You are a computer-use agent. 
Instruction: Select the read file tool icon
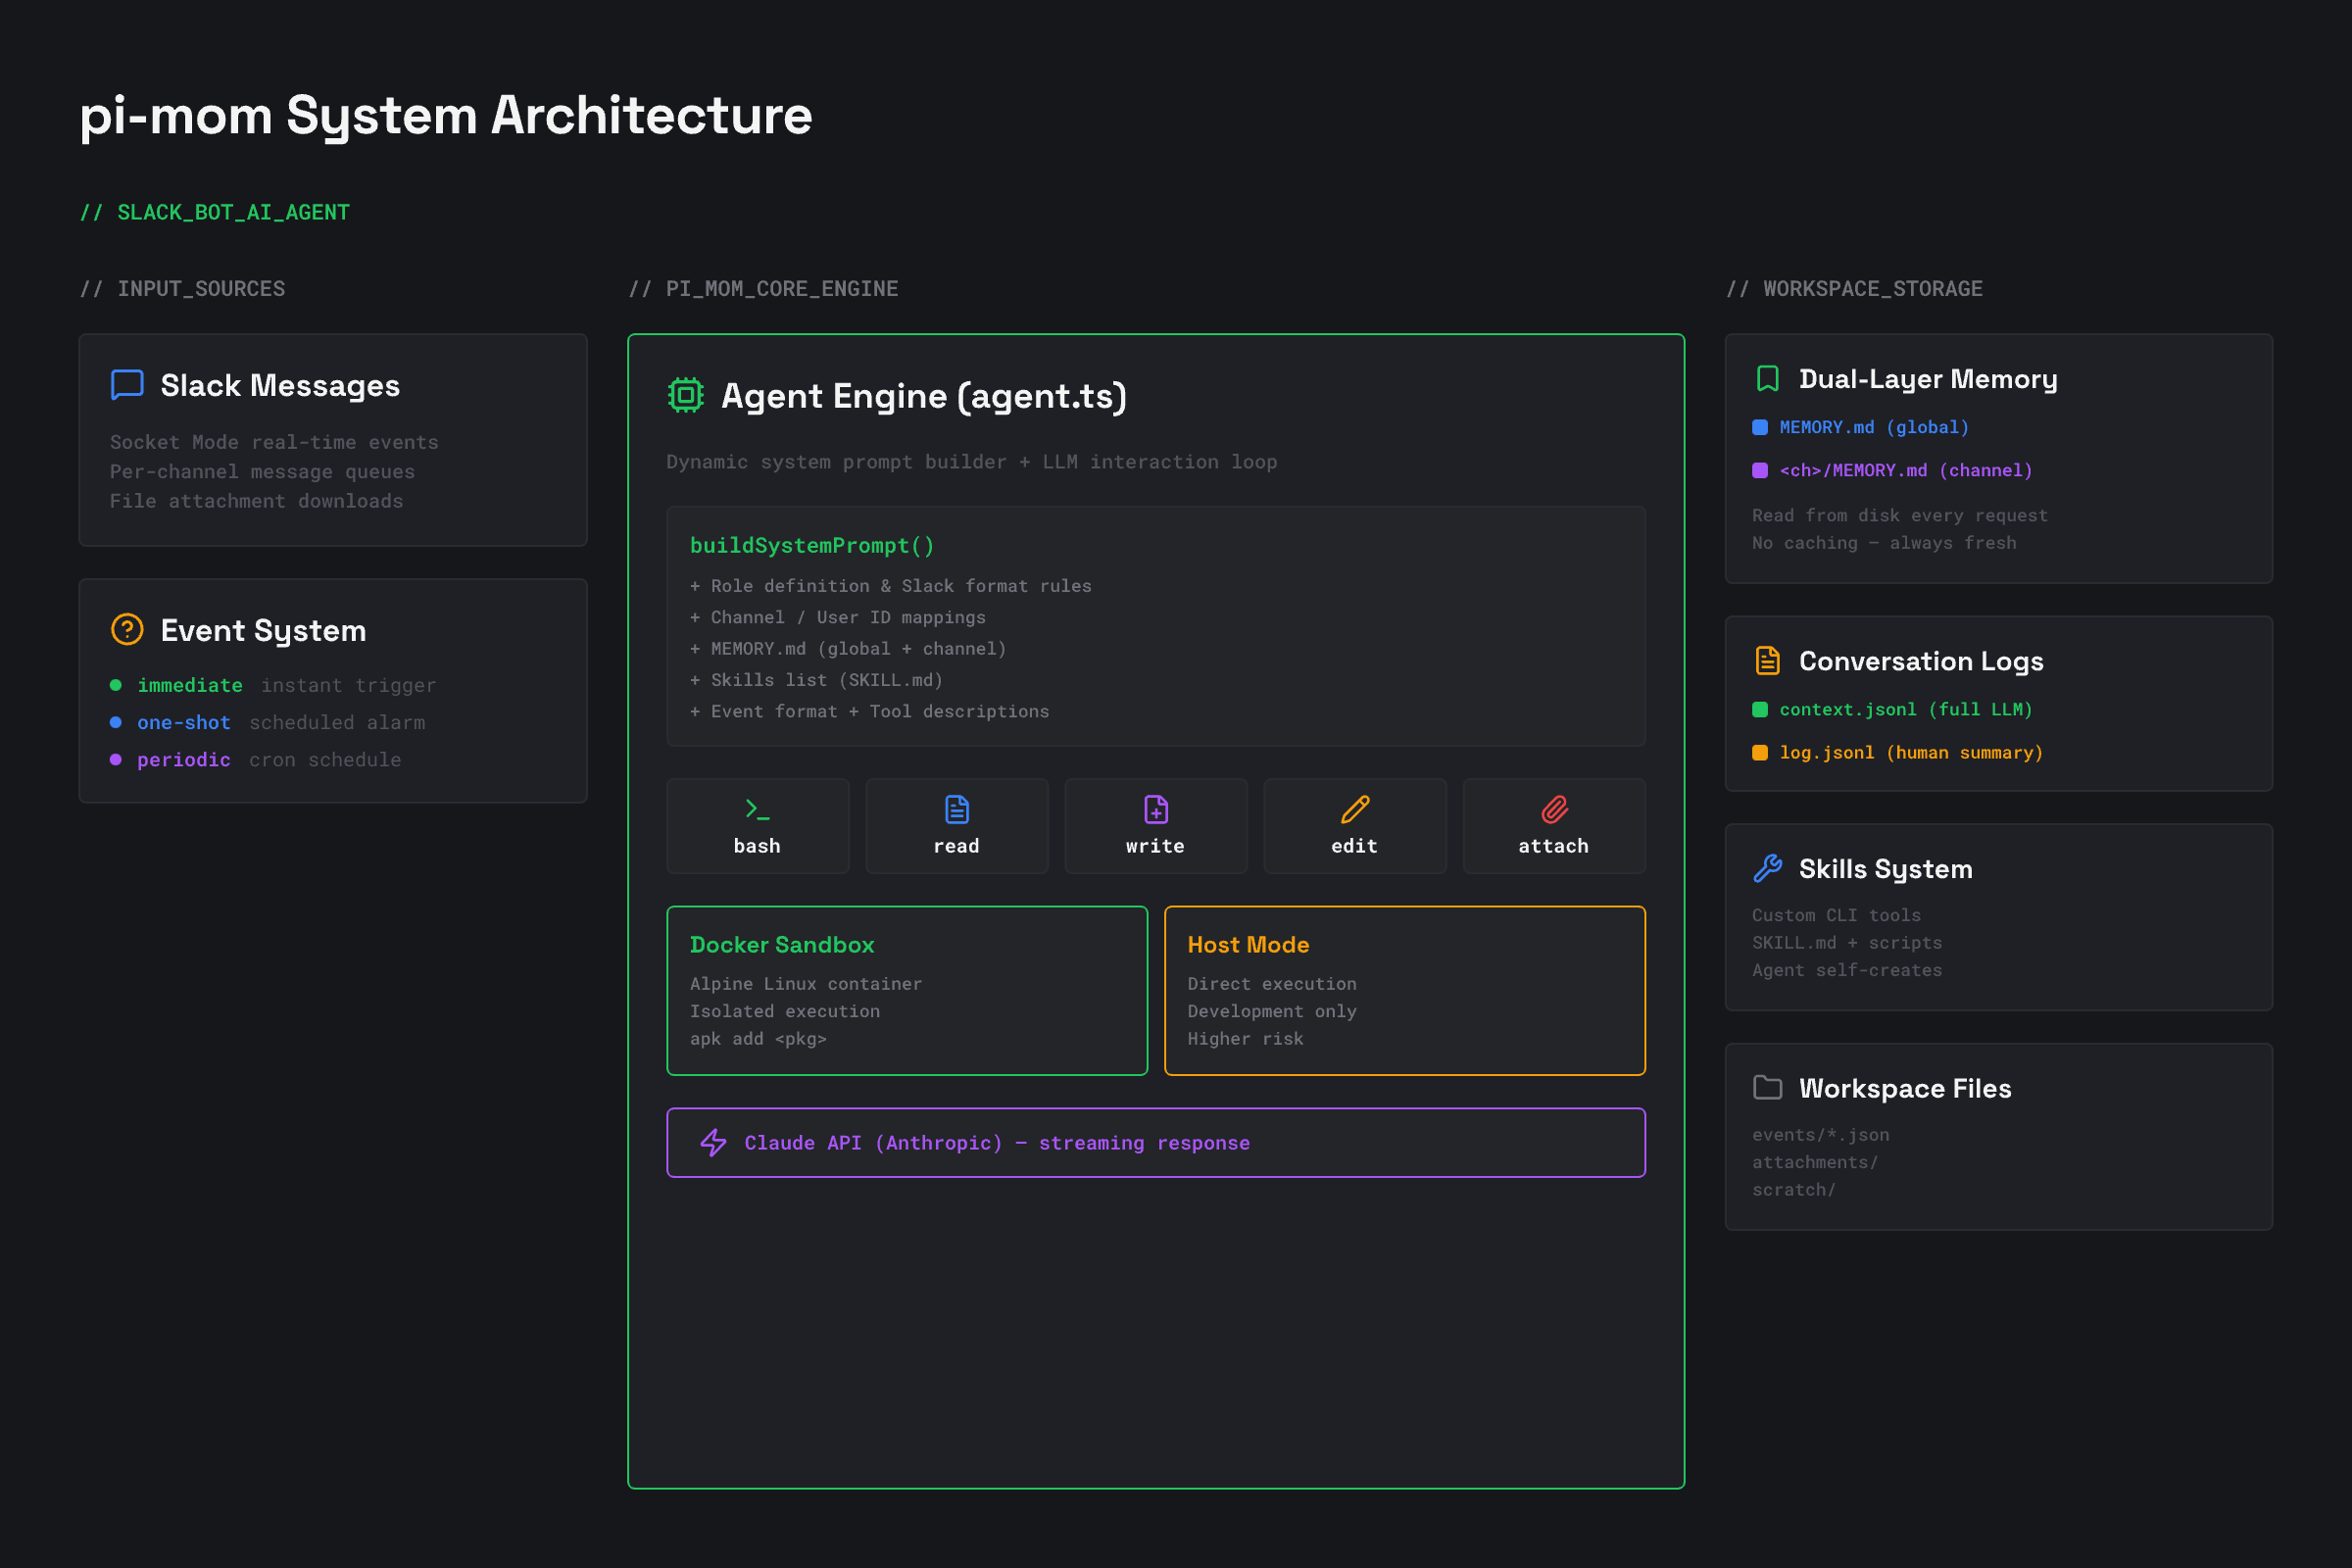tap(956, 809)
